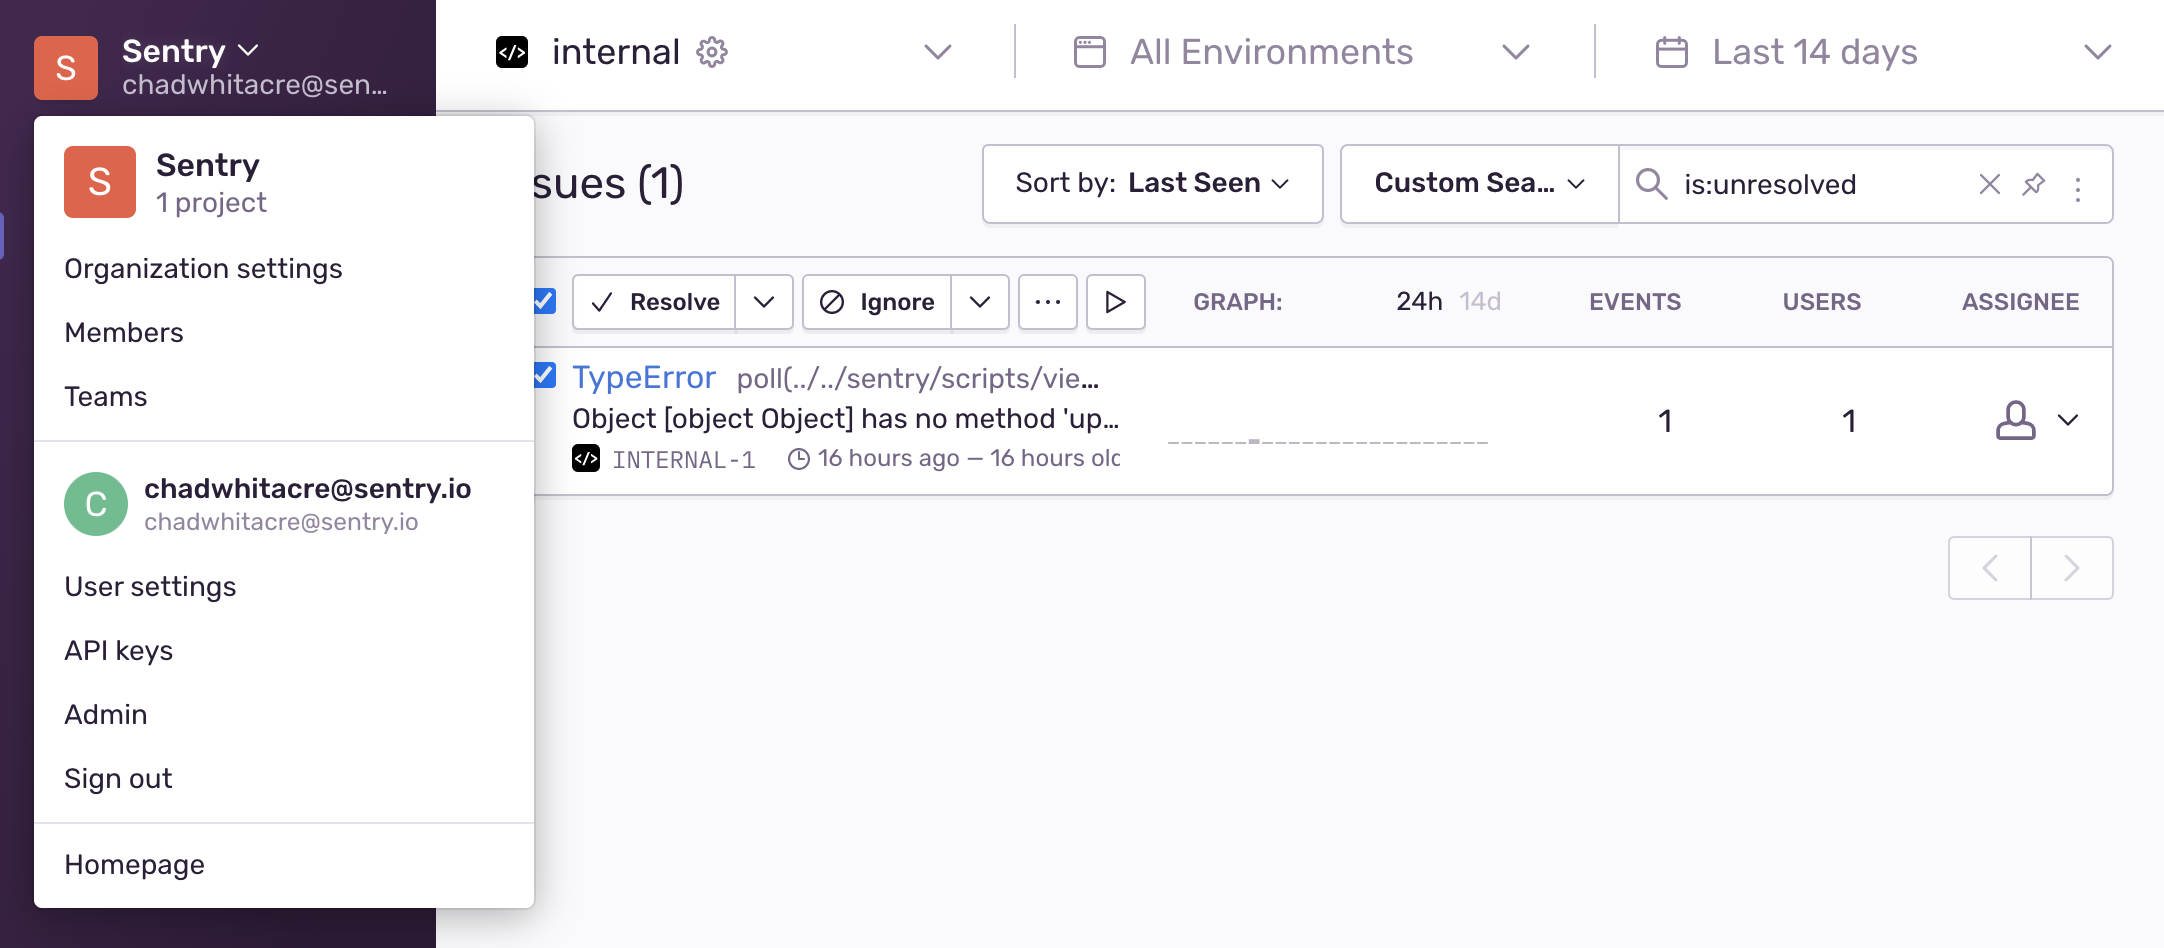Open the TypeError issue link
Image resolution: width=2164 pixels, height=948 pixels.
point(644,378)
